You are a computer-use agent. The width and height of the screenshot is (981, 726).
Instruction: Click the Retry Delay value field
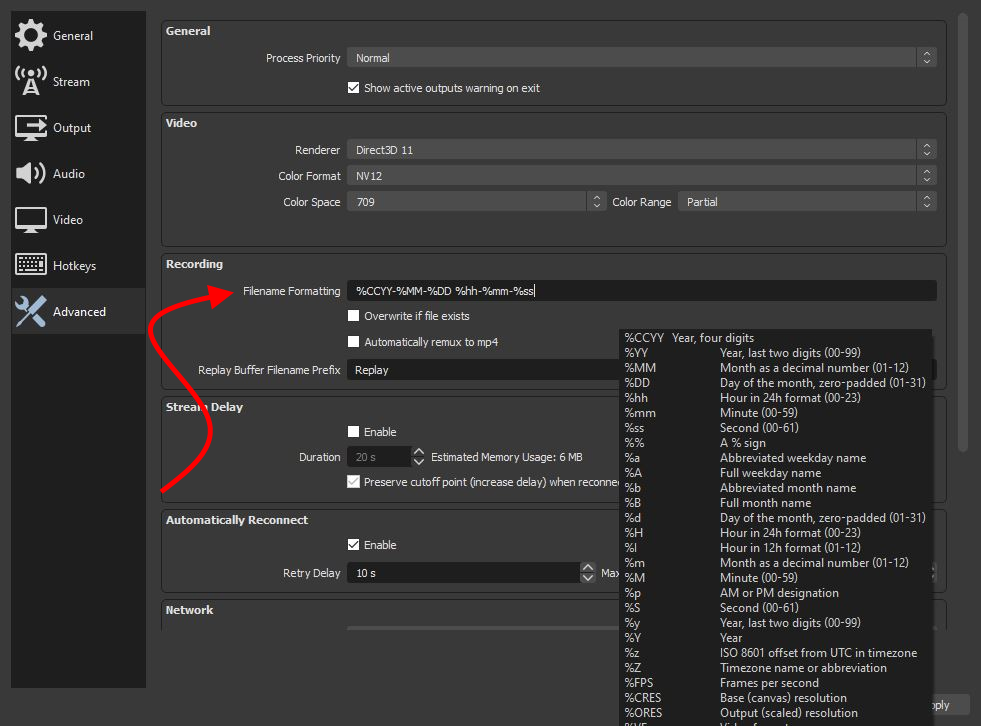(463, 573)
